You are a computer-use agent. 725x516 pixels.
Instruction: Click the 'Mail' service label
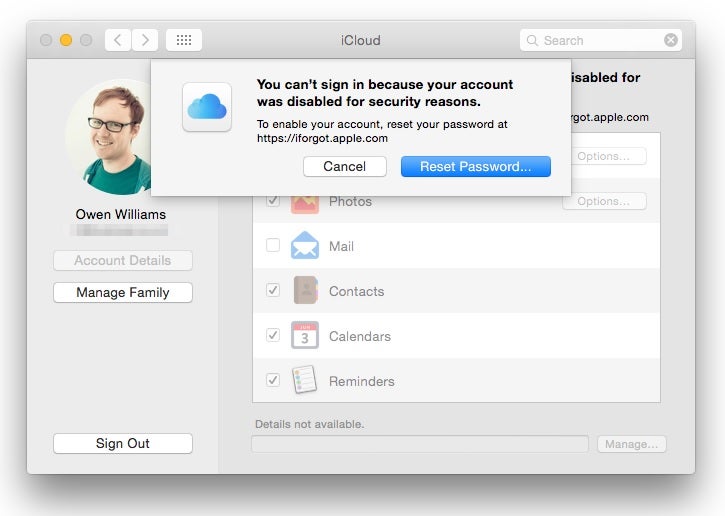[x=341, y=246]
